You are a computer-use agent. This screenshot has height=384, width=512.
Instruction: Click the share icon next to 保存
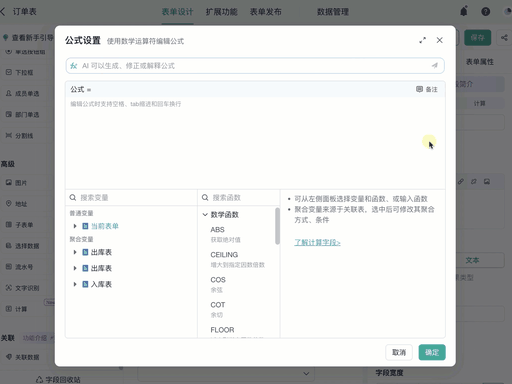(x=504, y=38)
